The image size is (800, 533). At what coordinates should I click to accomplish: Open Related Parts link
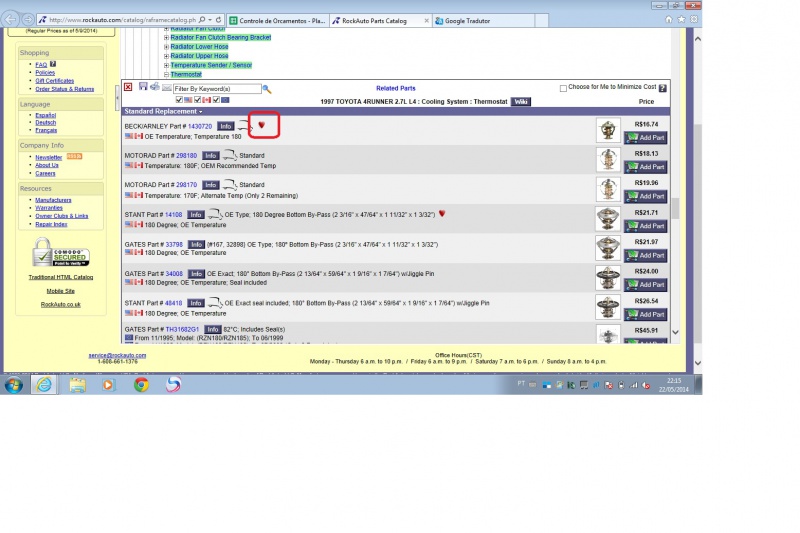click(x=395, y=88)
